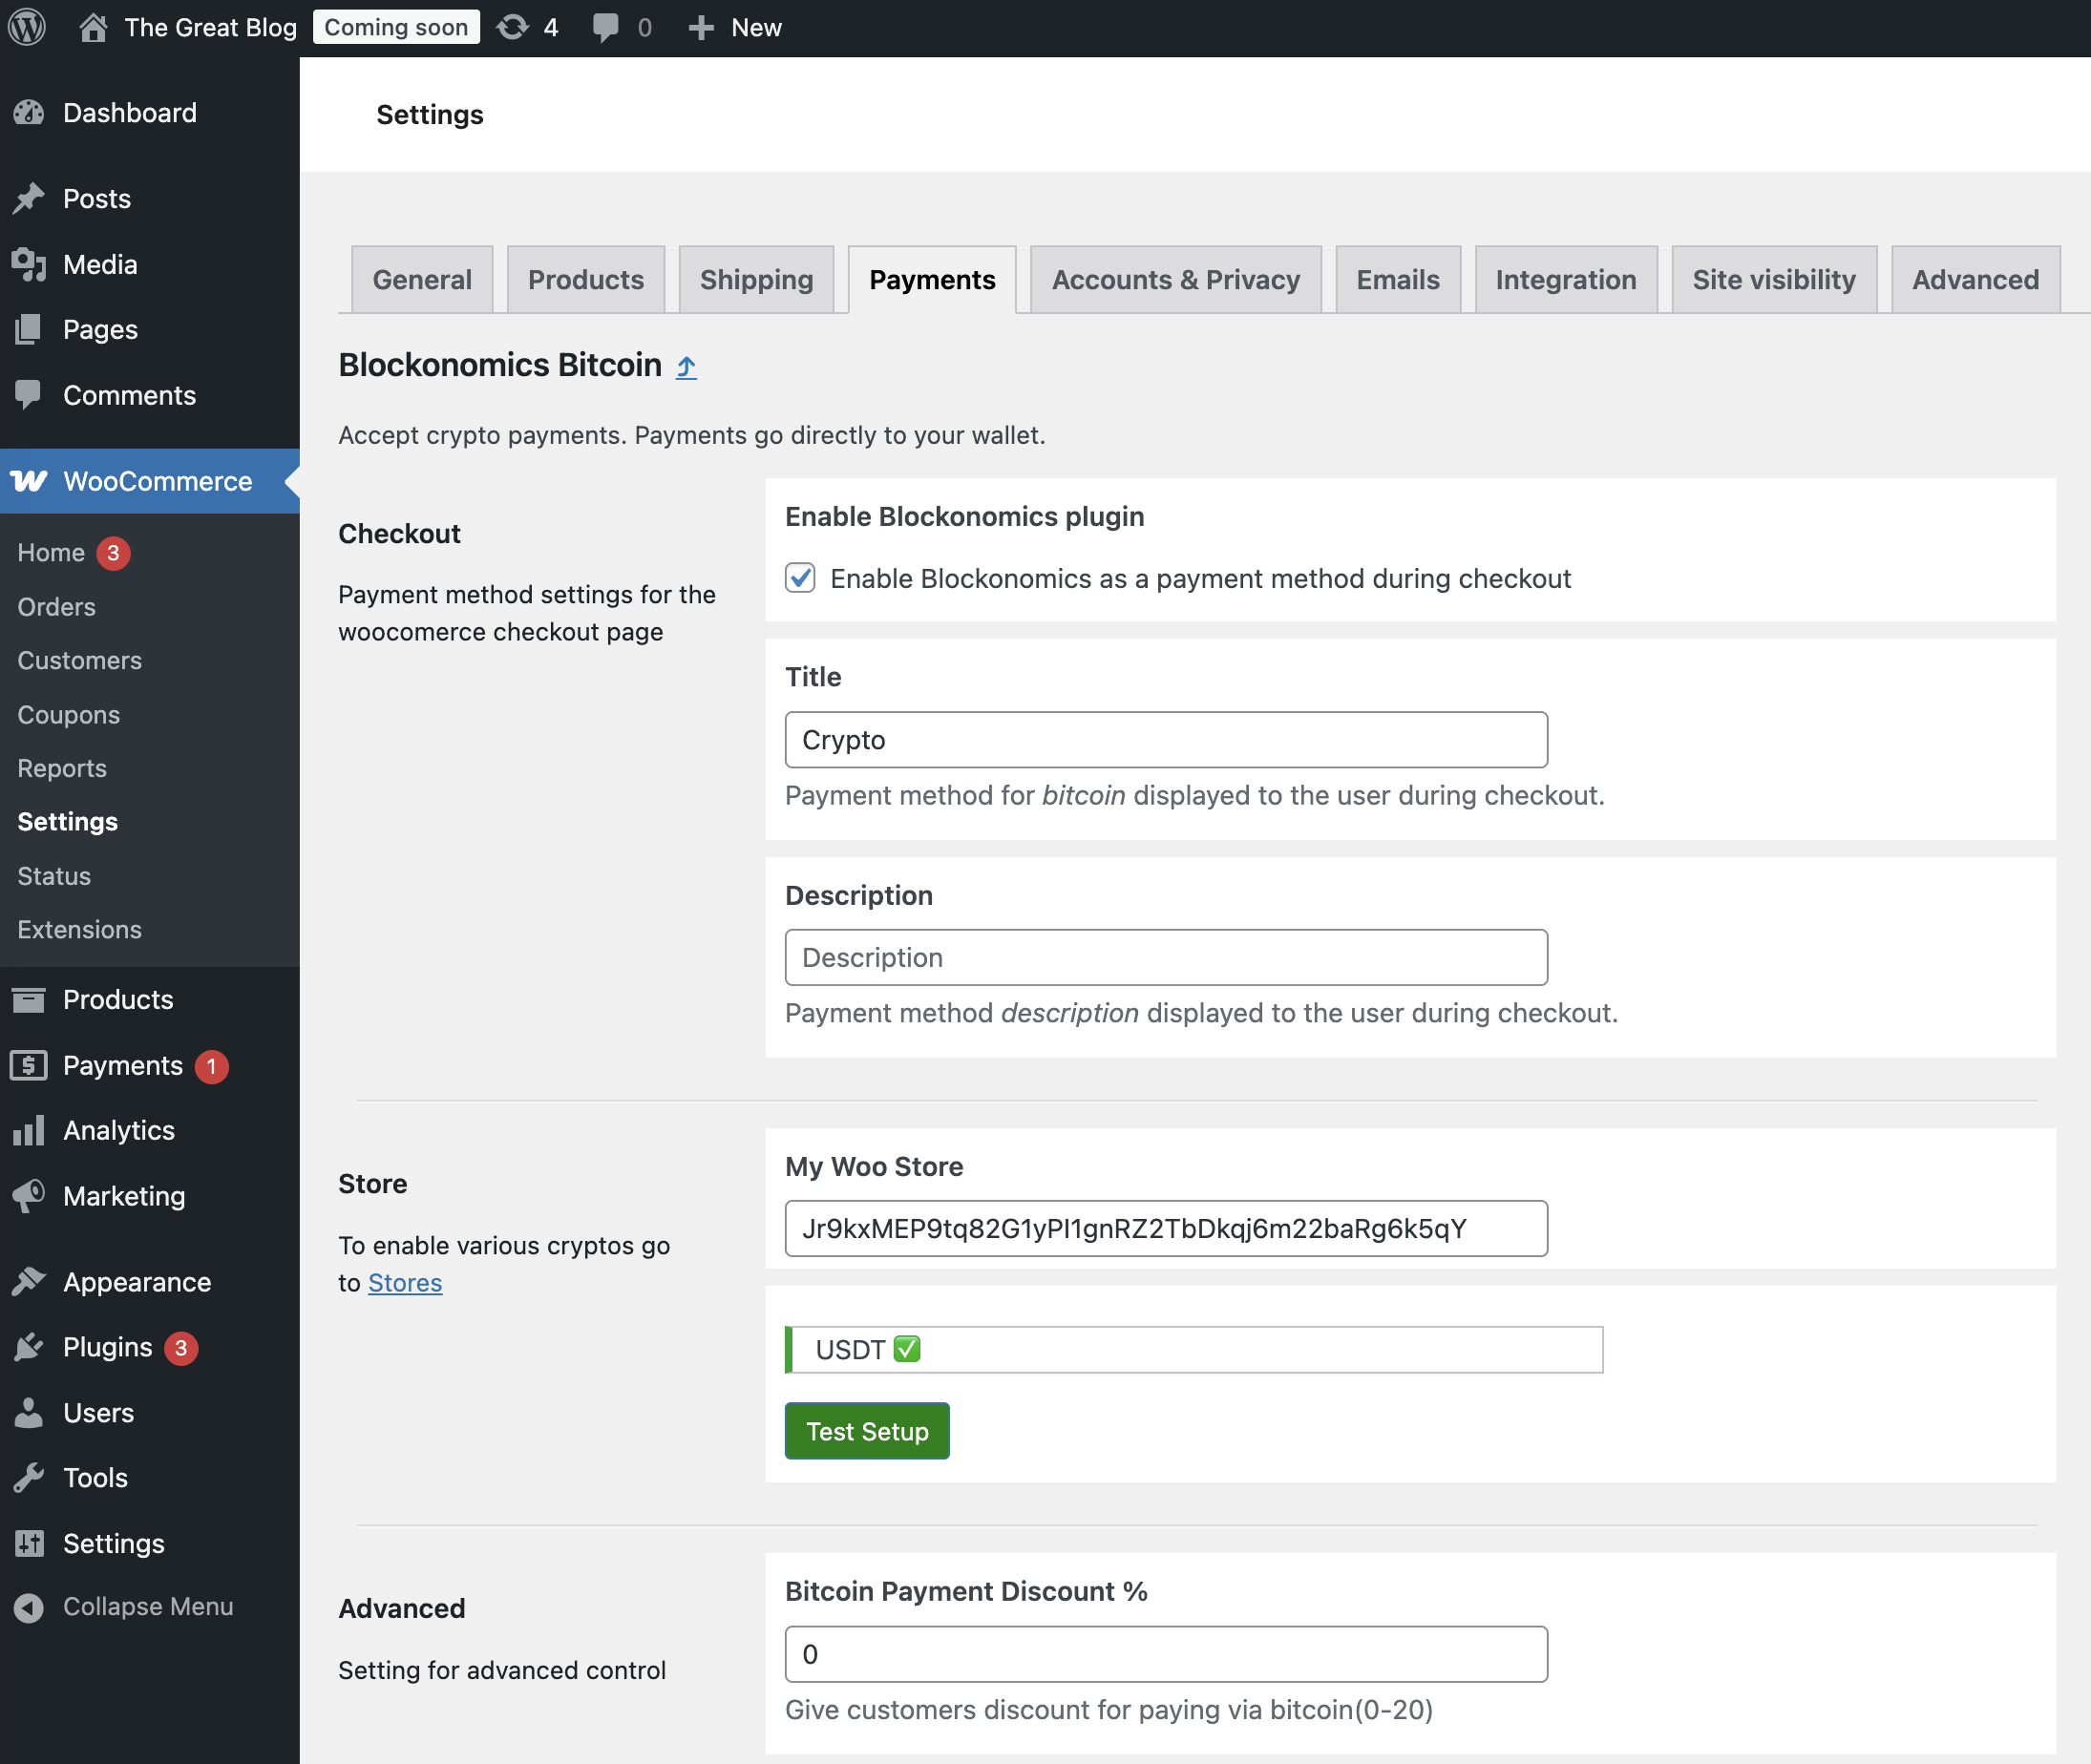Click the WordPress logo icon
This screenshot has height=1764, width=2091.
[27, 27]
